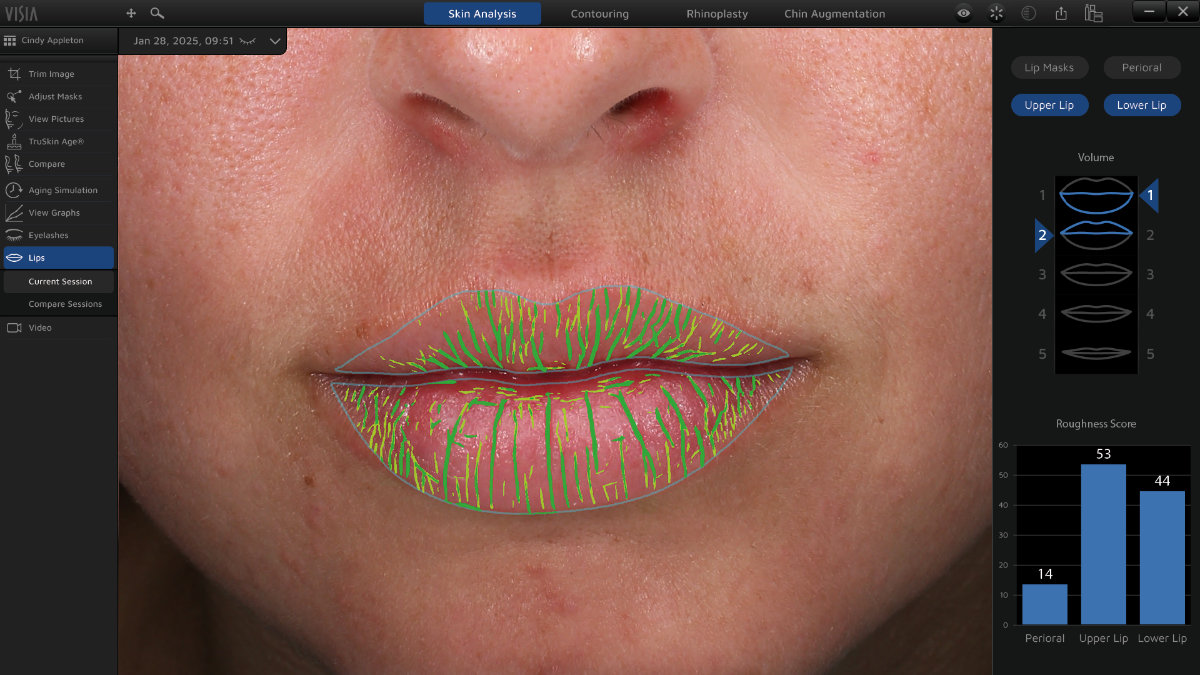Select volume level 3 for the upper lip

(1041, 274)
